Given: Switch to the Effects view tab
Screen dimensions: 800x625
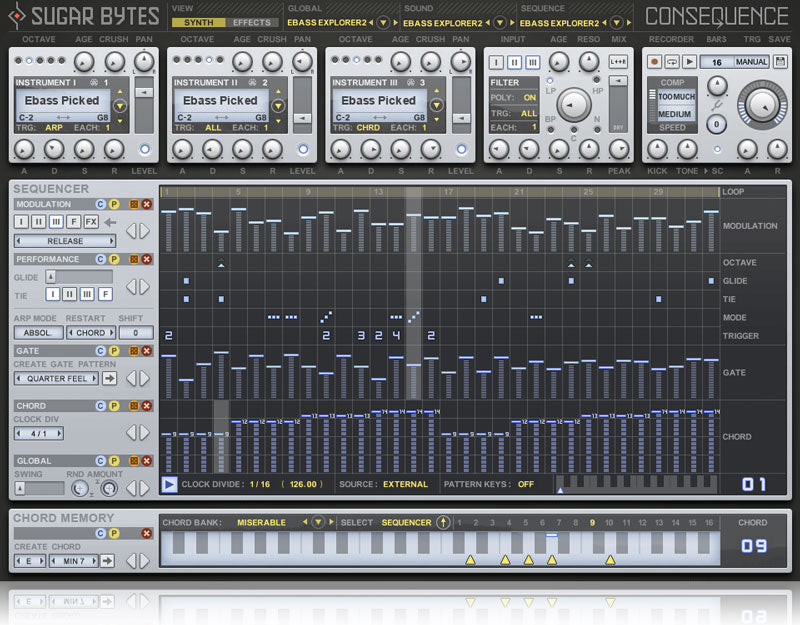Looking at the screenshot, I should click(x=252, y=22).
